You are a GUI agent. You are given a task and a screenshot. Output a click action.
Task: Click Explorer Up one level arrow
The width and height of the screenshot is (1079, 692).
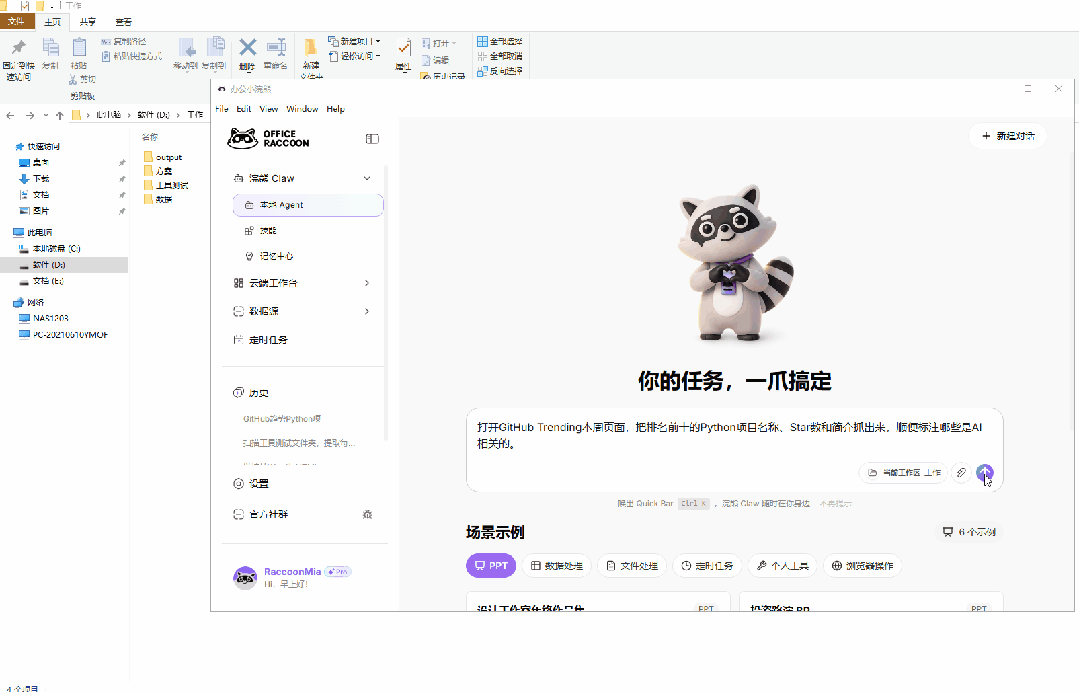pyautogui.click(x=60, y=115)
